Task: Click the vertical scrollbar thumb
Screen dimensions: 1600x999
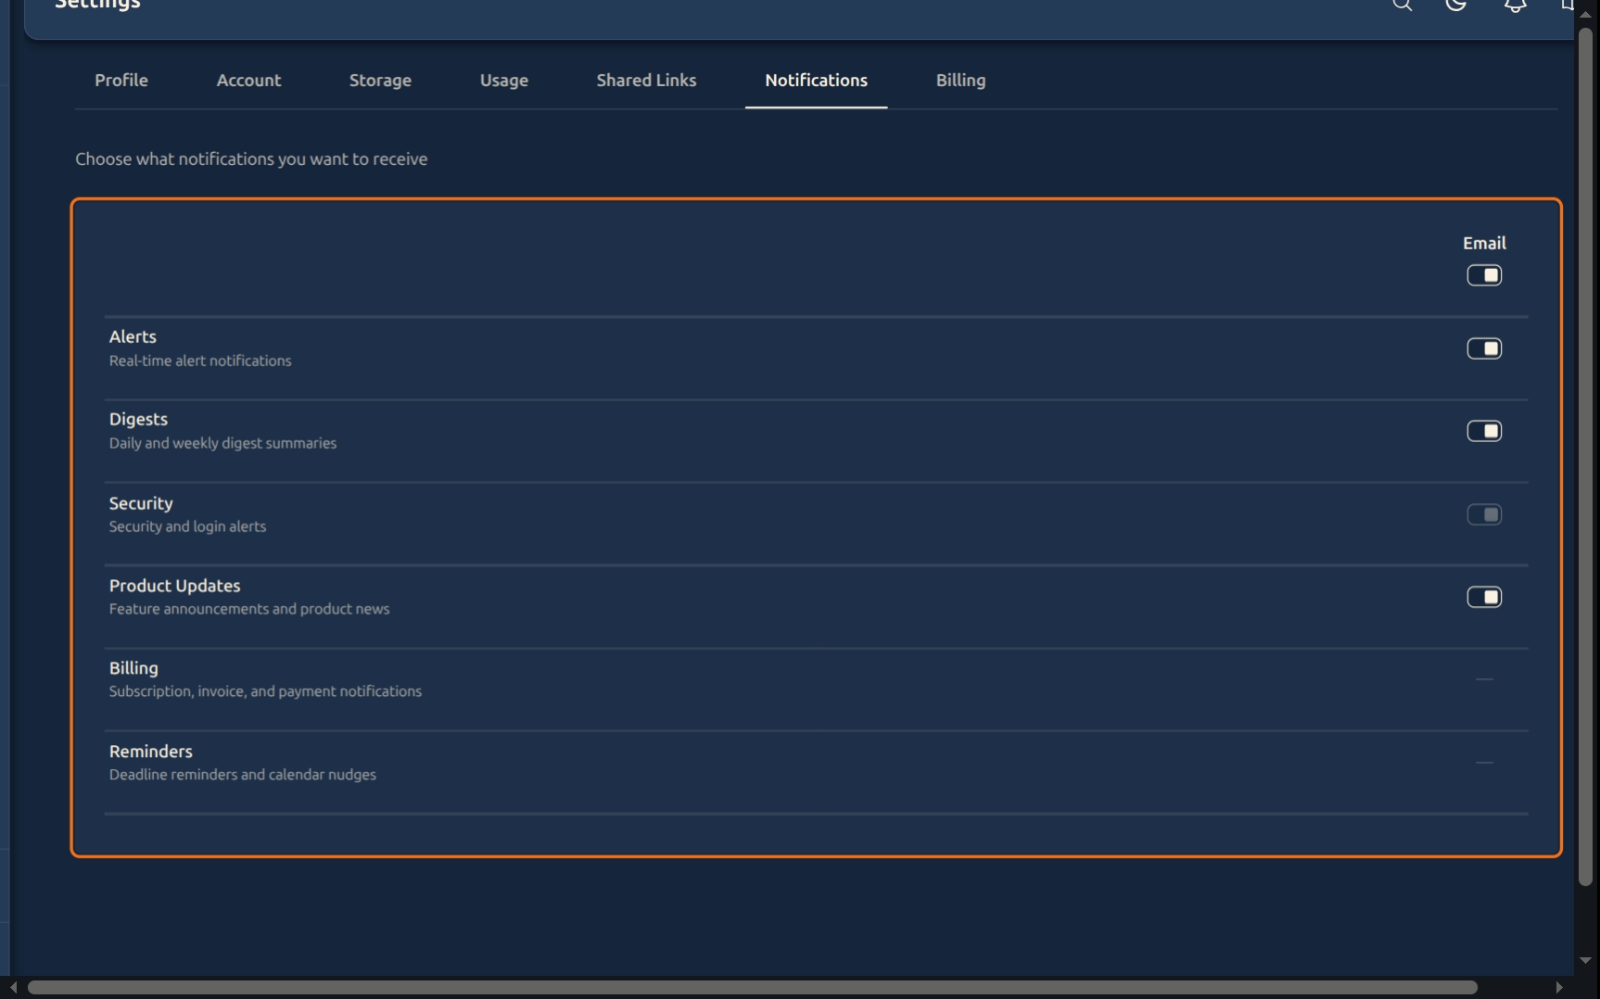Action: pos(1585,456)
